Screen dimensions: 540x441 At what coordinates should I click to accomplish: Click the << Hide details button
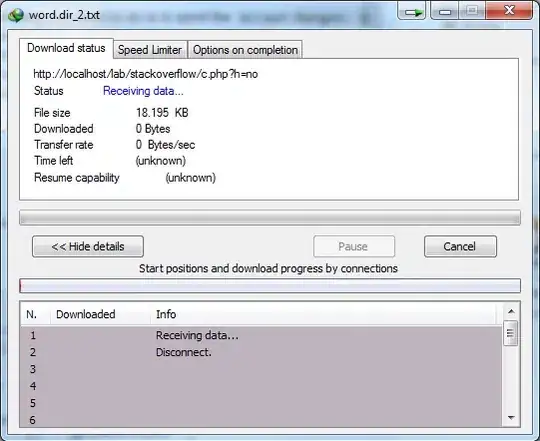88,246
